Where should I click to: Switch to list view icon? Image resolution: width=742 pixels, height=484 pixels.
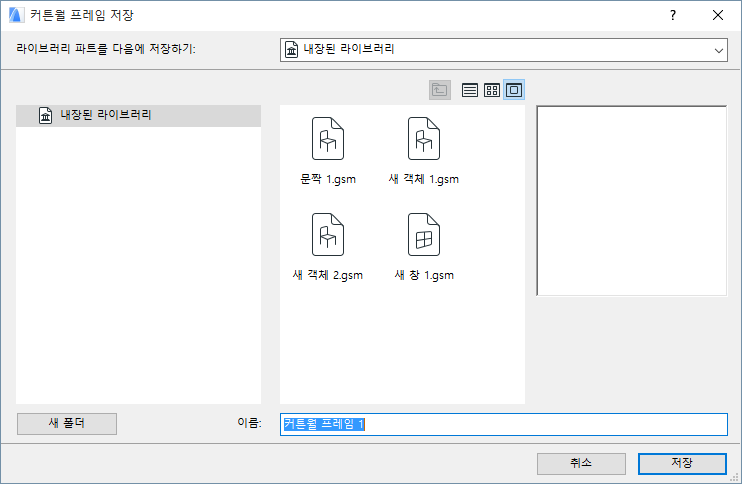pos(469,90)
